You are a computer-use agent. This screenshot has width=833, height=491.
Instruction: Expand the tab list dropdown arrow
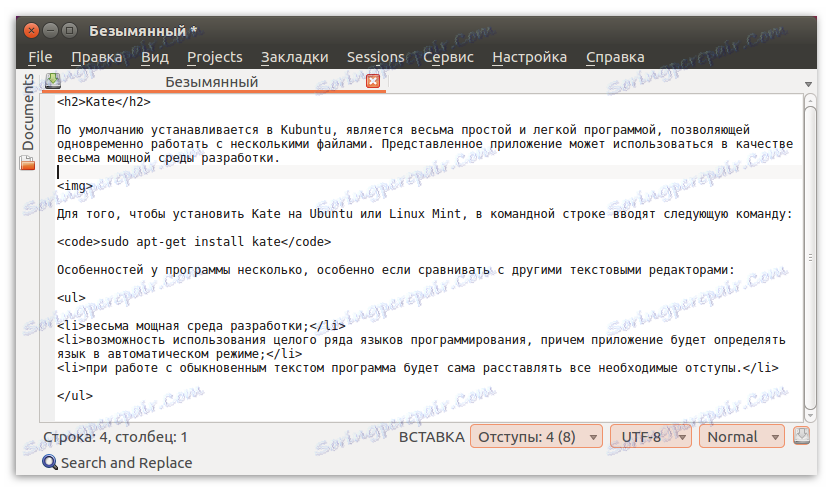(808, 84)
